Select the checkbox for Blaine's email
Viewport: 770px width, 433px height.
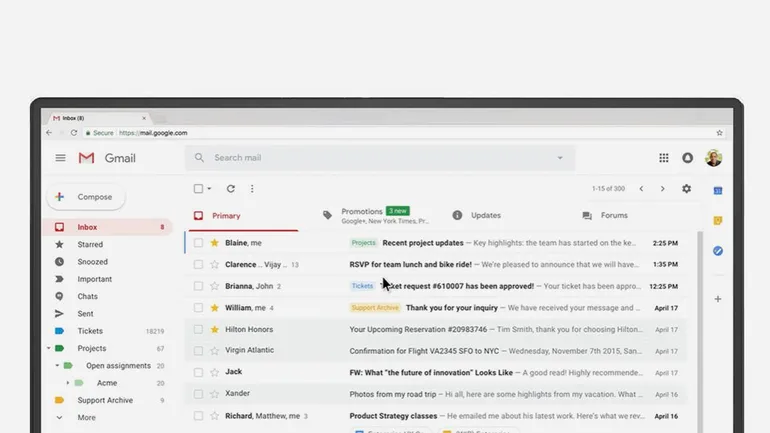click(198, 243)
